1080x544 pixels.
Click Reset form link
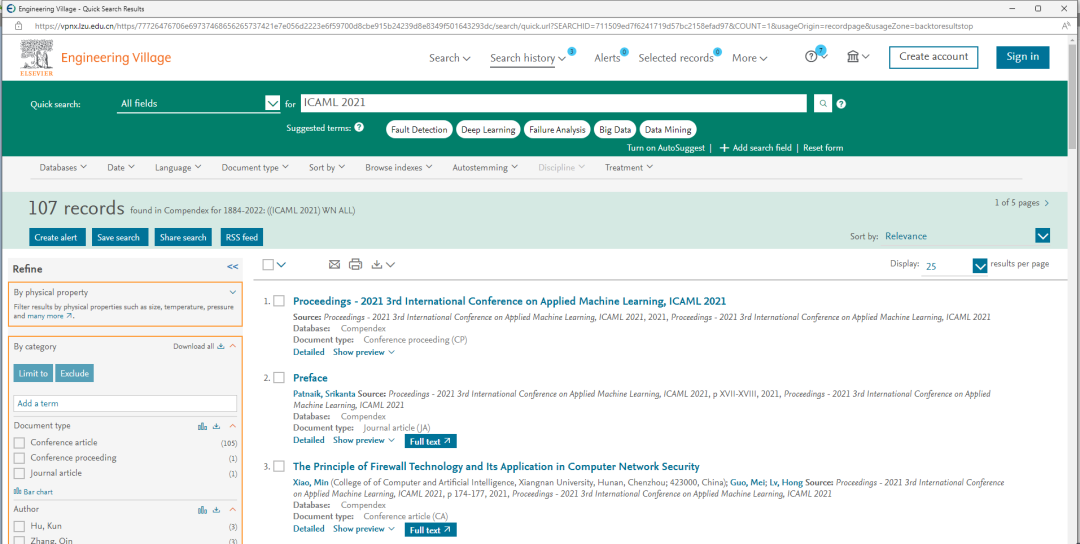coord(822,148)
